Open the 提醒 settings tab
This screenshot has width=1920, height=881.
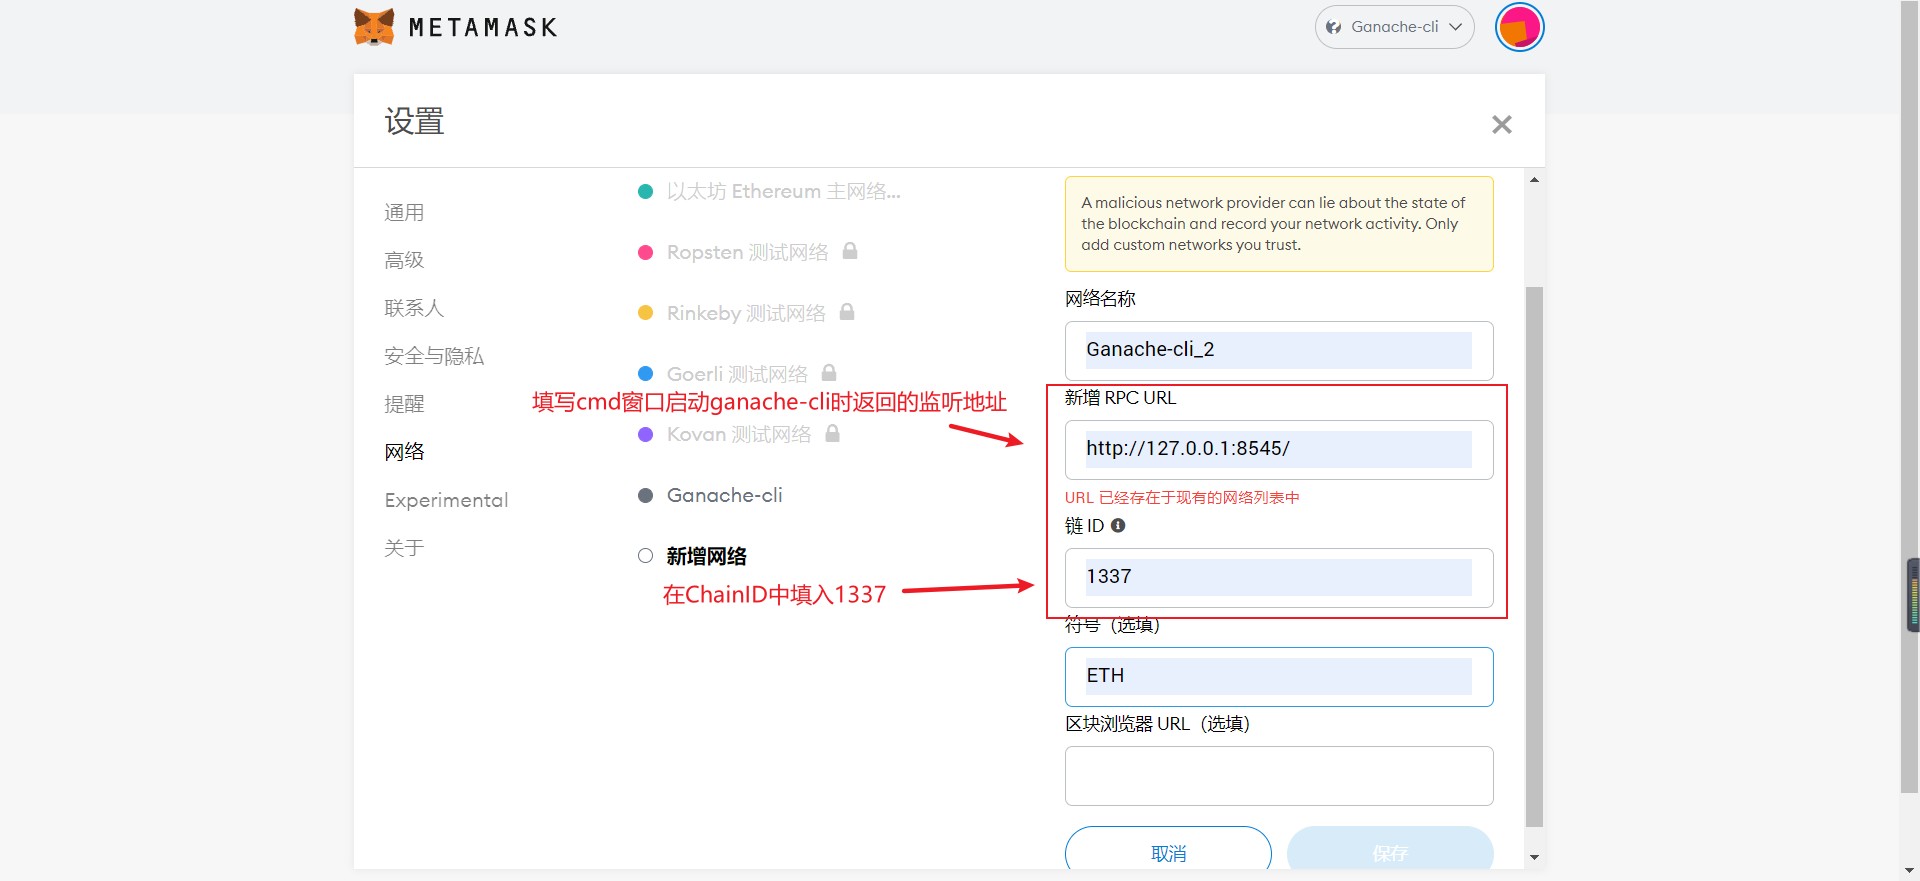tap(404, 404)
